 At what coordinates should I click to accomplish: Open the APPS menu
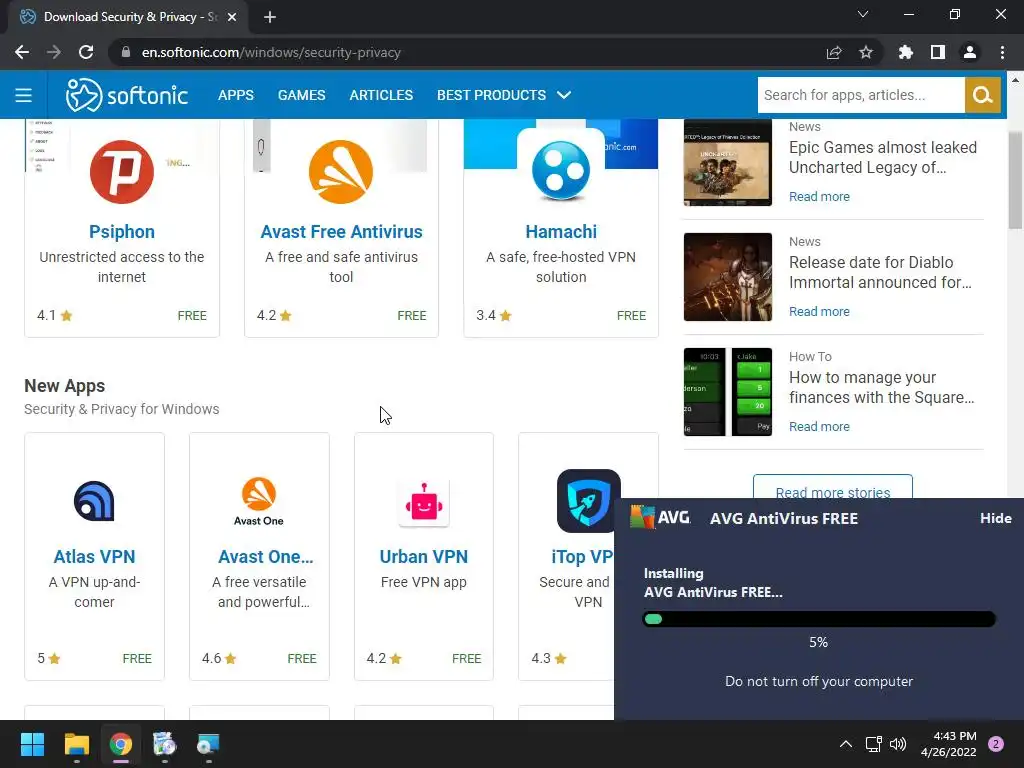(236, 95)
